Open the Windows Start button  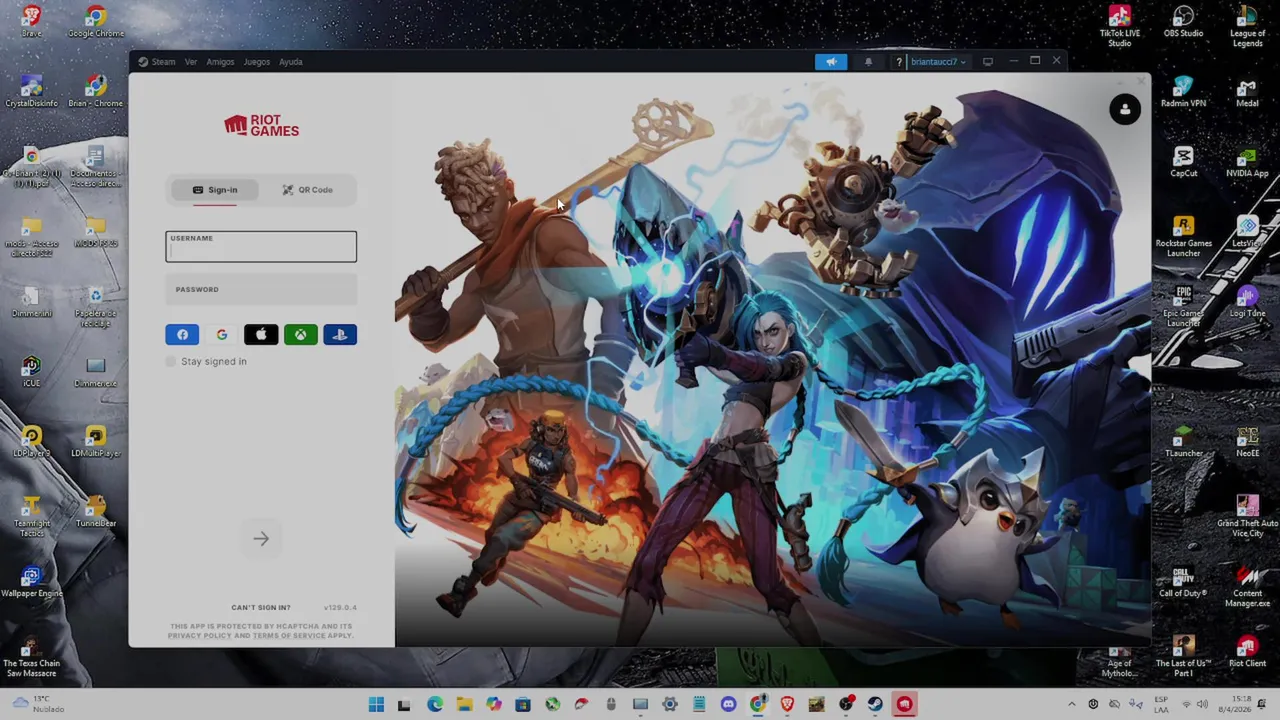point(376,705)
